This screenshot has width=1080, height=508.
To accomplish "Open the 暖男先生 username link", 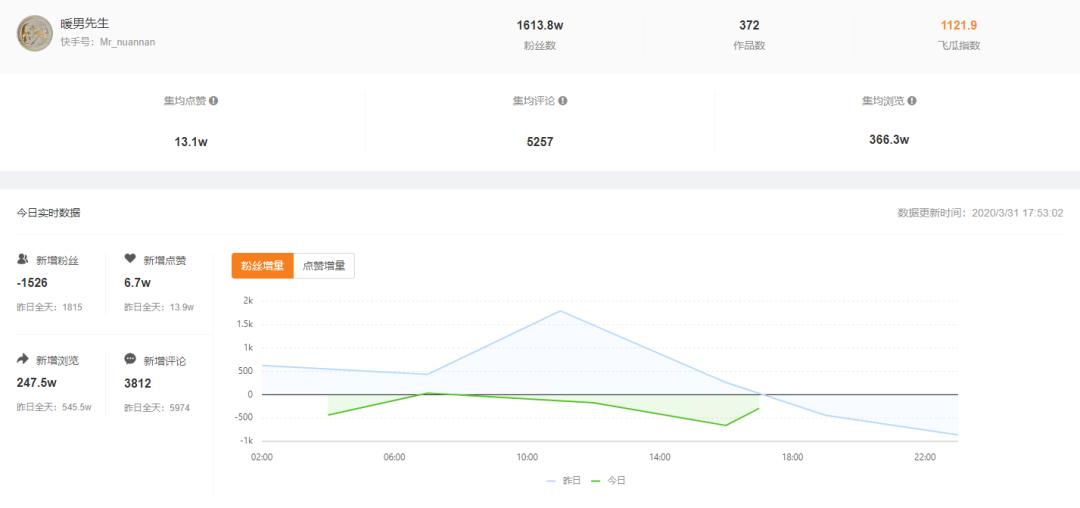I will (x=84, y=22).
